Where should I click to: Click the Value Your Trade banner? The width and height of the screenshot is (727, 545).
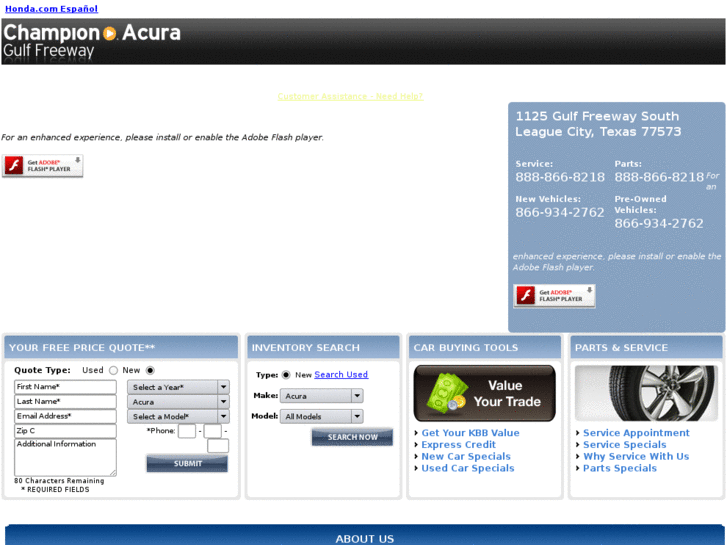[485, 393]
